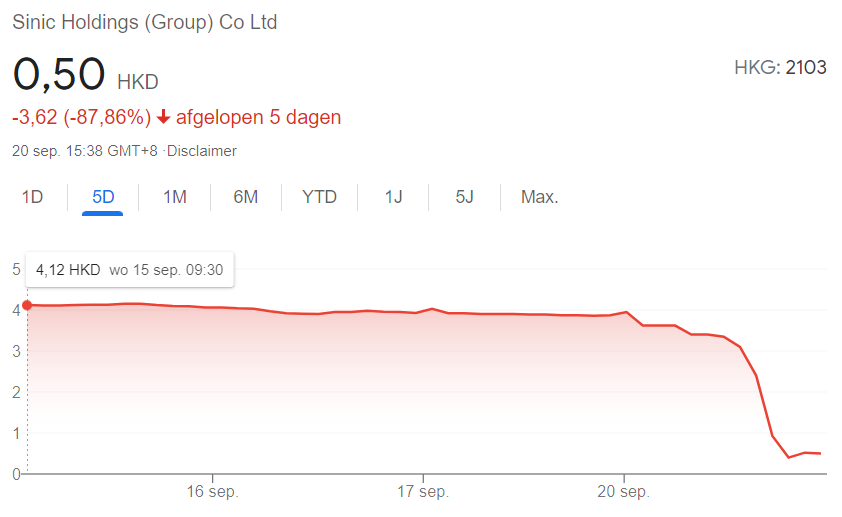
Task: Open the Disclaimer link
Action: pyautogui.click(x=203, y=151)
